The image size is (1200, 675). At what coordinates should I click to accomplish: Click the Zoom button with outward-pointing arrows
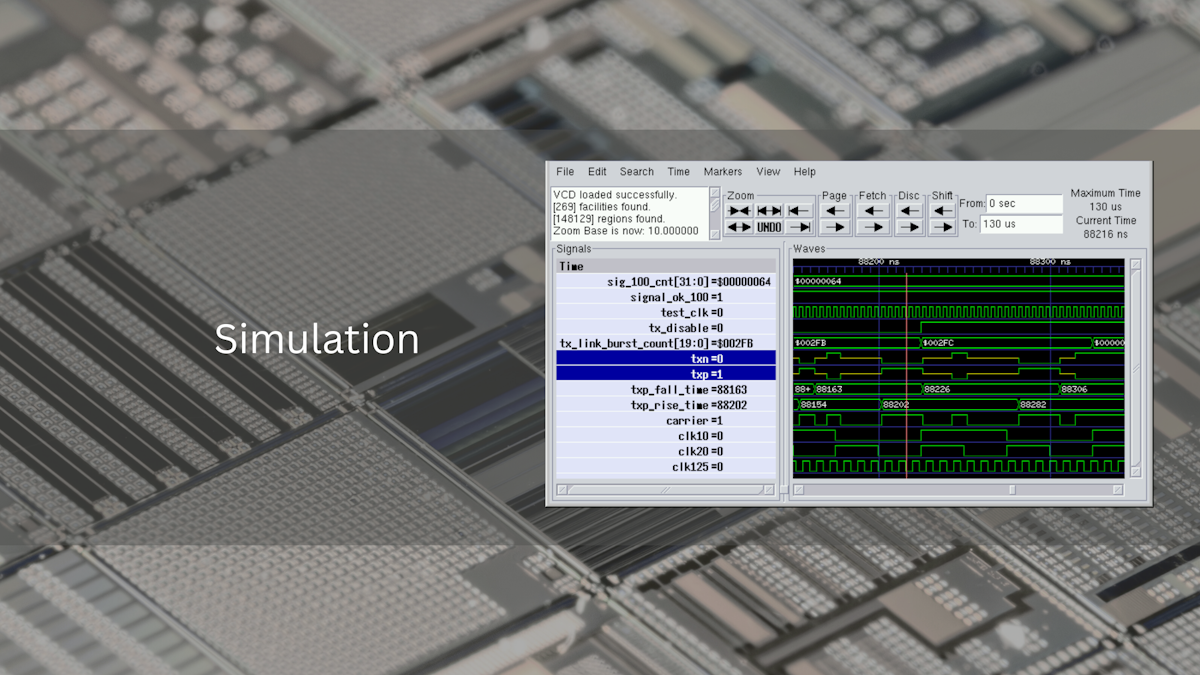739,227
